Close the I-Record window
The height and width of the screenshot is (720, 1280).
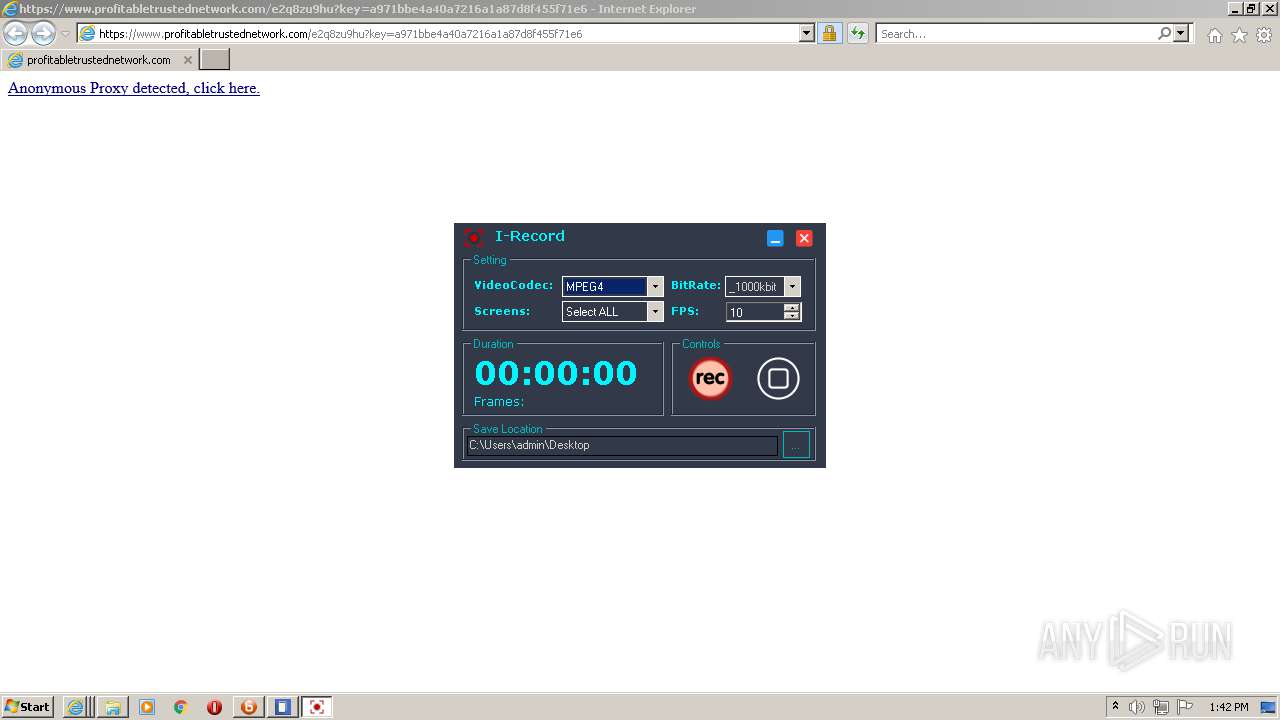point(804,238)
